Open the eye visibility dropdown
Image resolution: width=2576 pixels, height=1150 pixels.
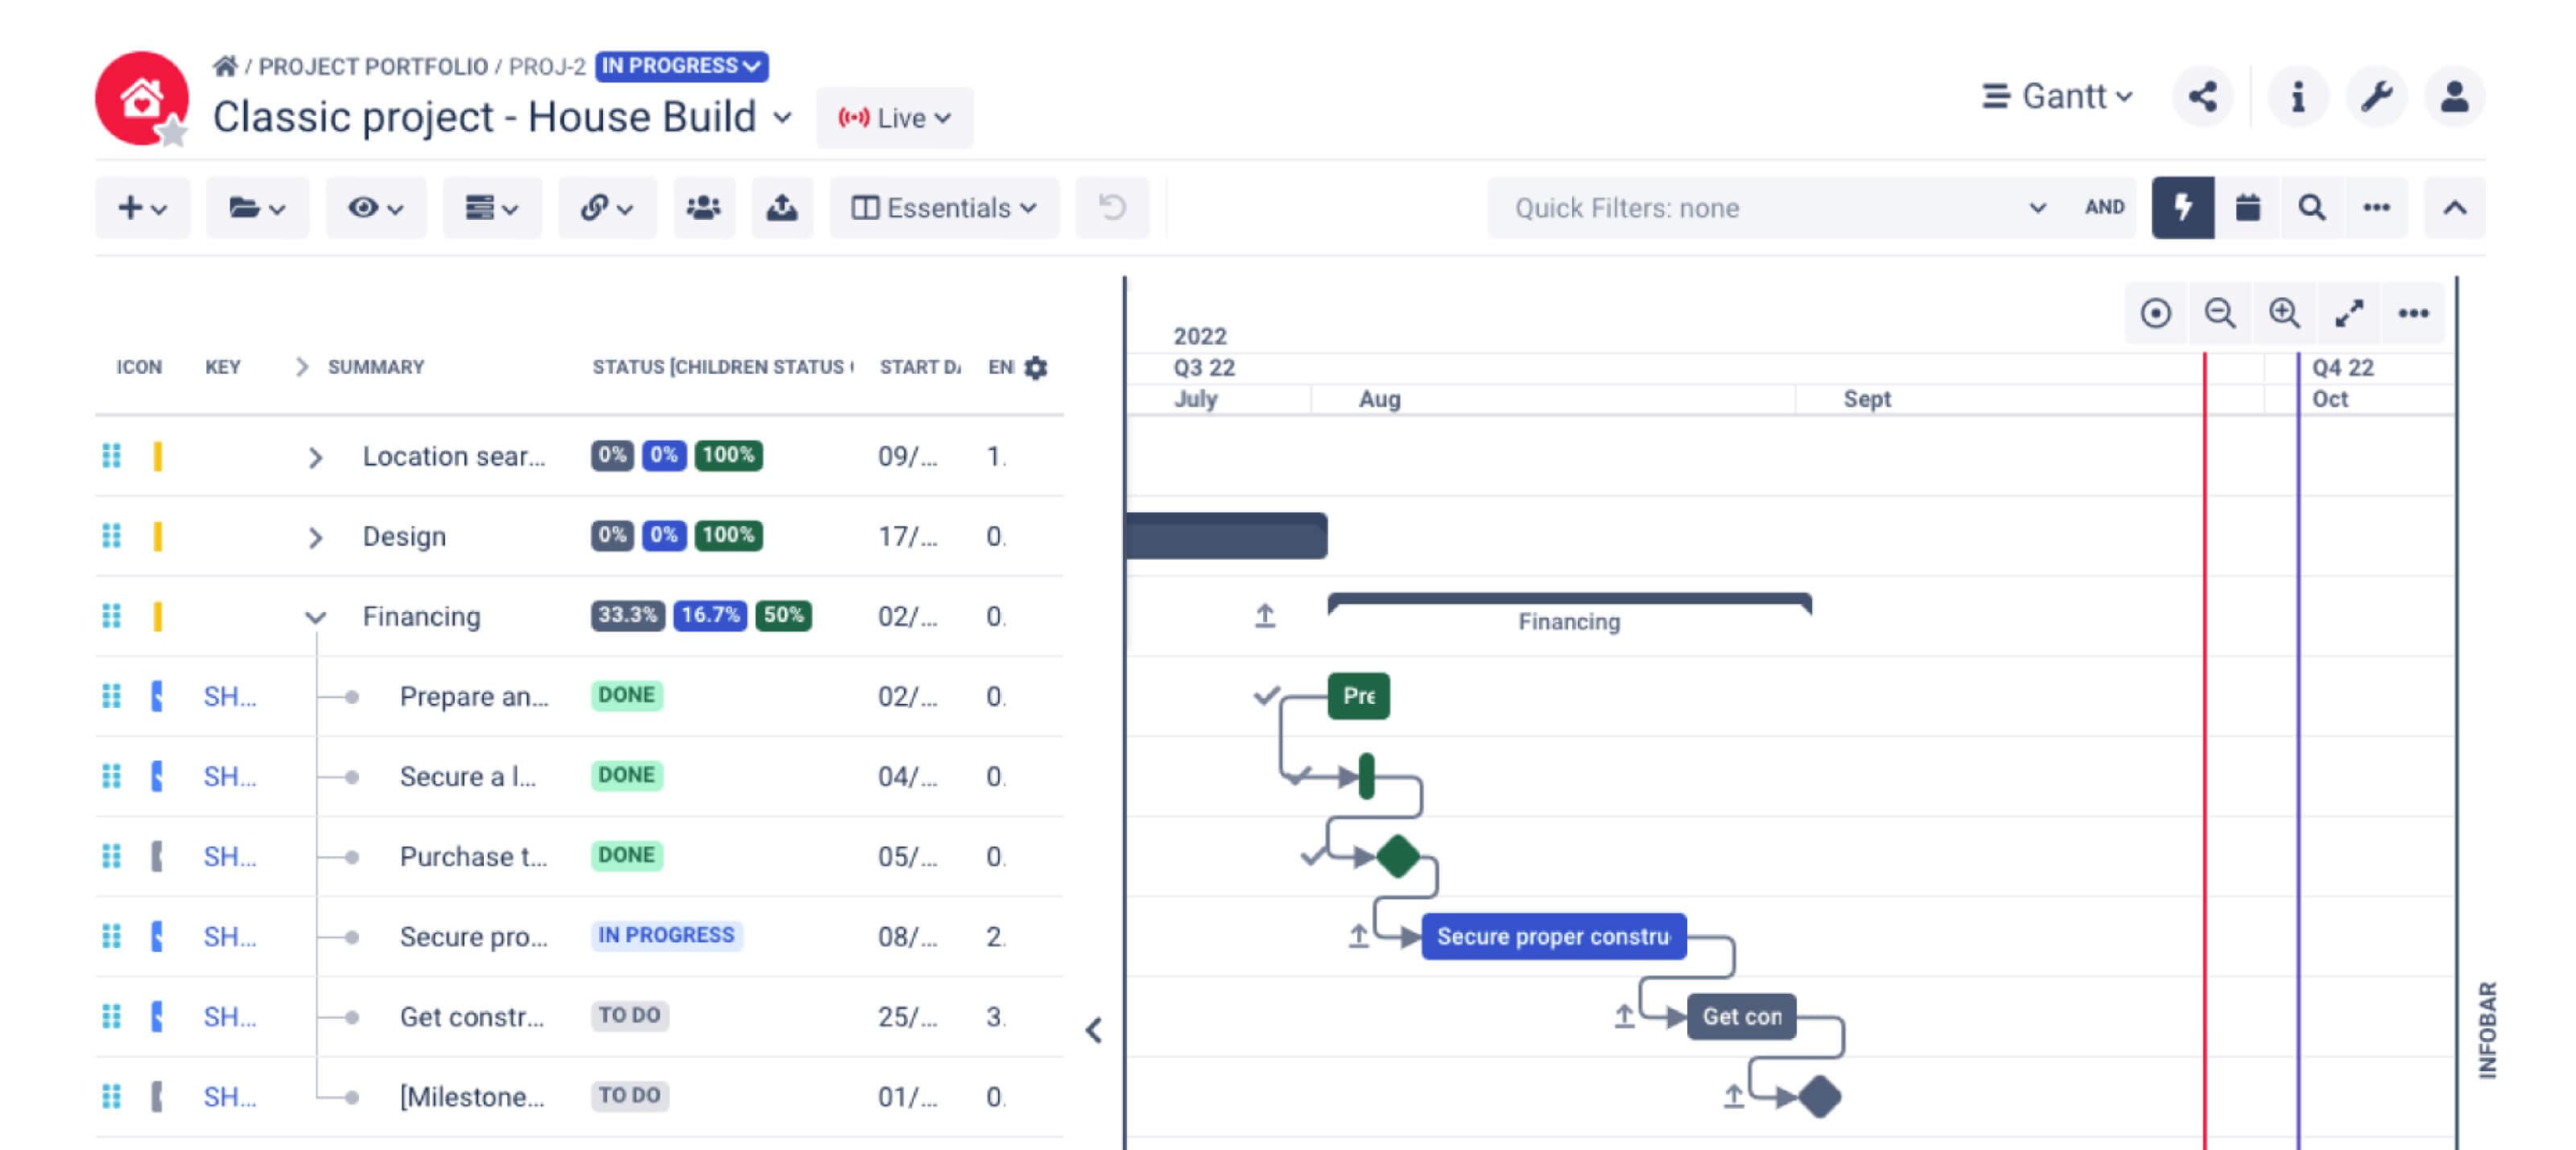pos(375,207)
